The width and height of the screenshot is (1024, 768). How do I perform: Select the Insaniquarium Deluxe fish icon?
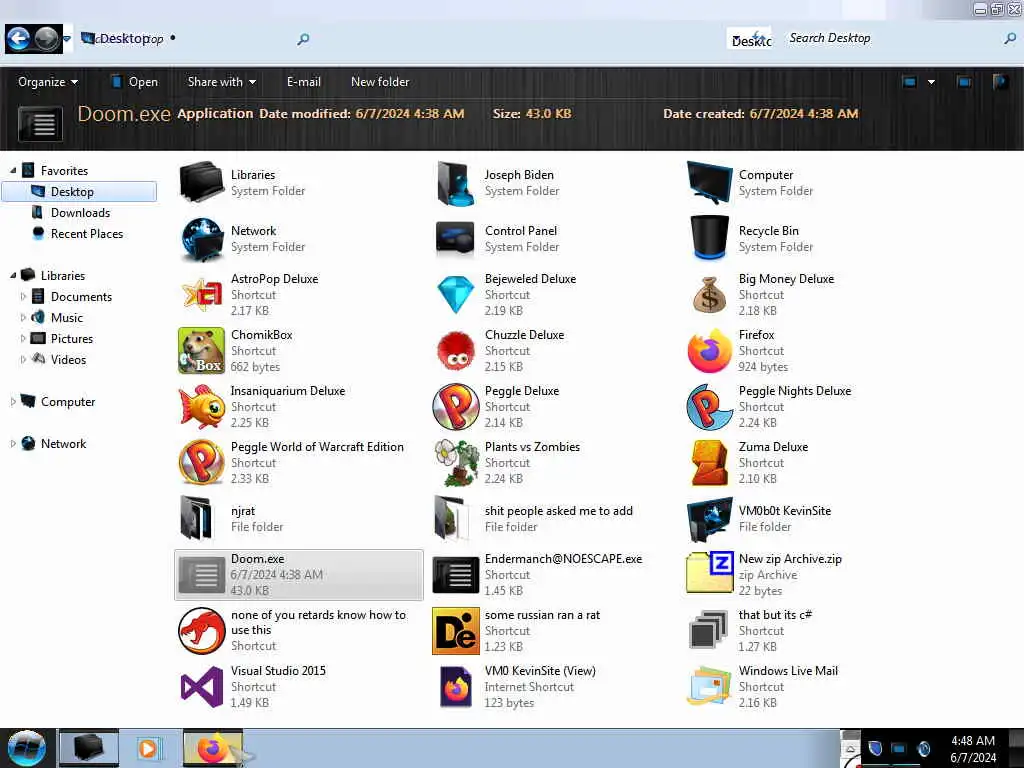click(201, 406)
